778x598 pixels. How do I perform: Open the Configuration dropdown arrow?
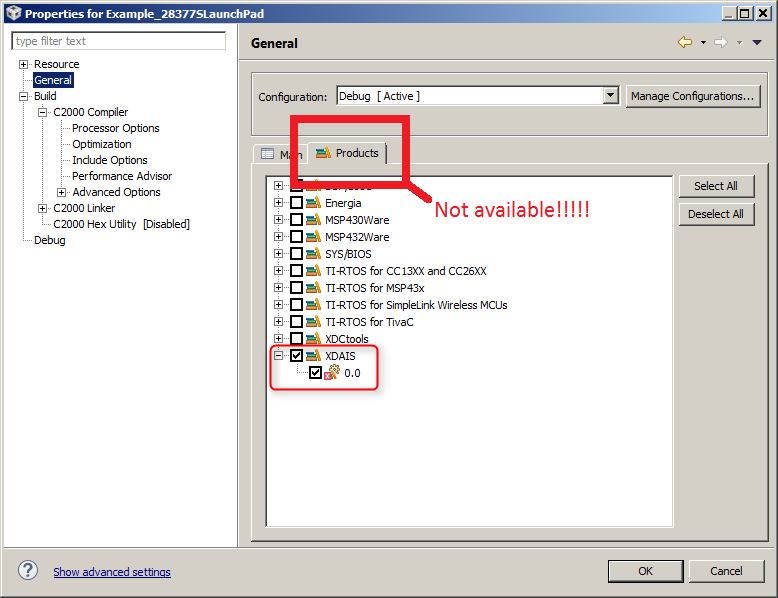pyautogui.click(x=611, y=95)
